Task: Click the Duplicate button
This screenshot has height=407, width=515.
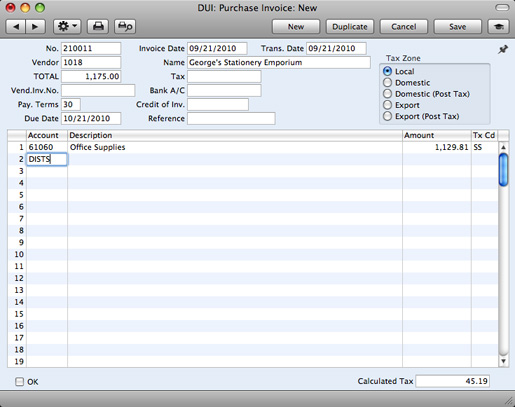Action: pos(350,27)
